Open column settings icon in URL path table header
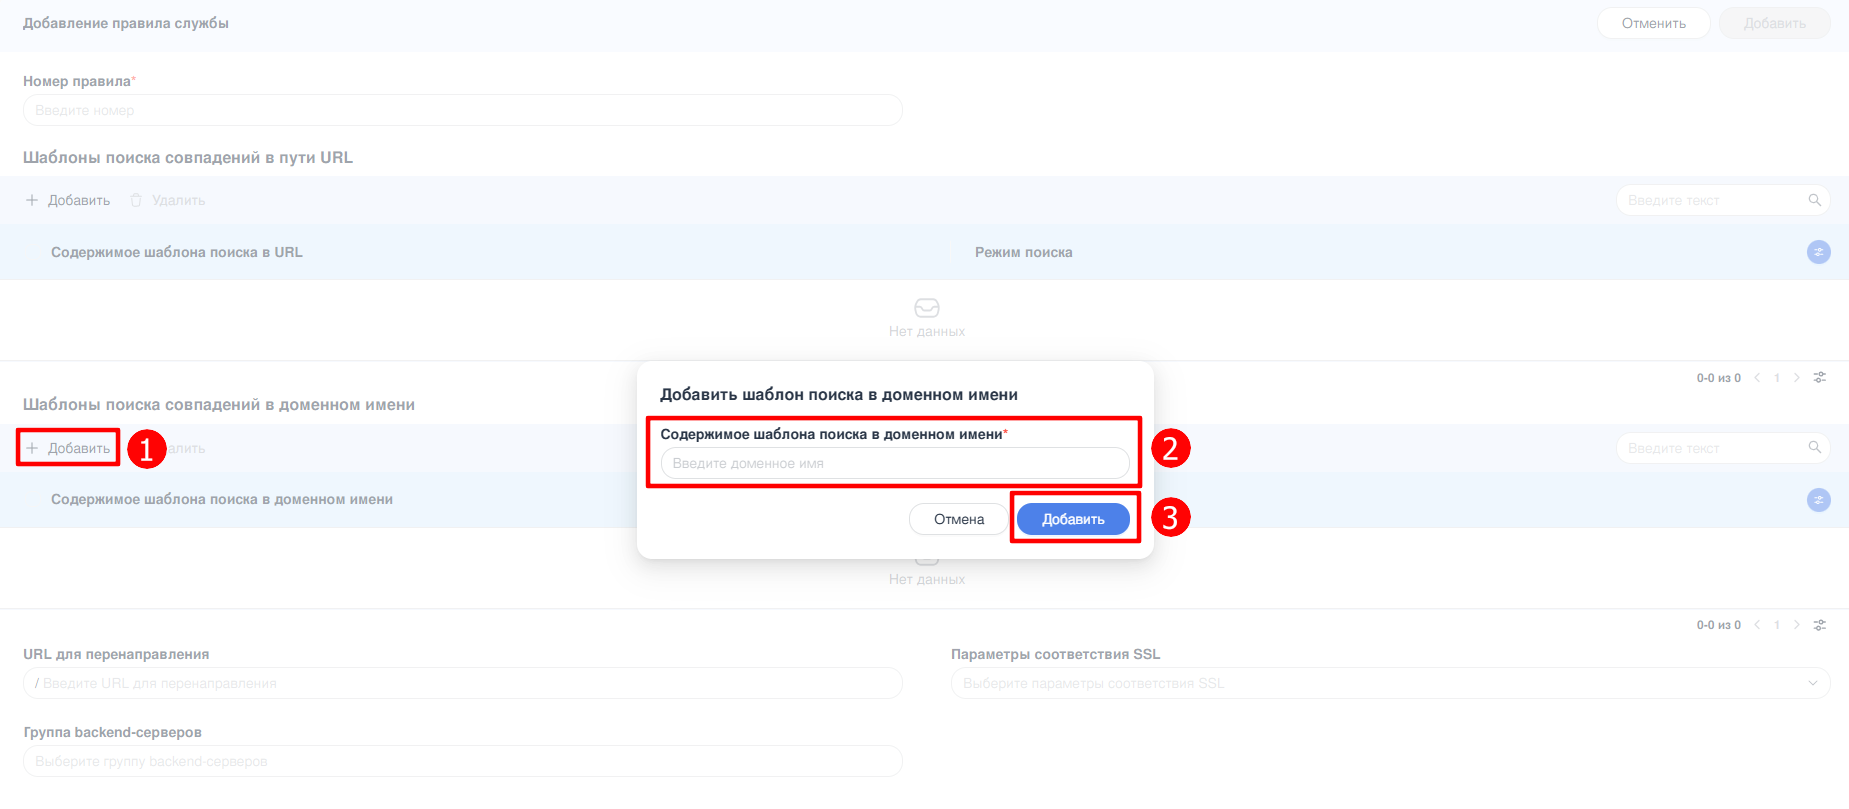 point(1818,252)
